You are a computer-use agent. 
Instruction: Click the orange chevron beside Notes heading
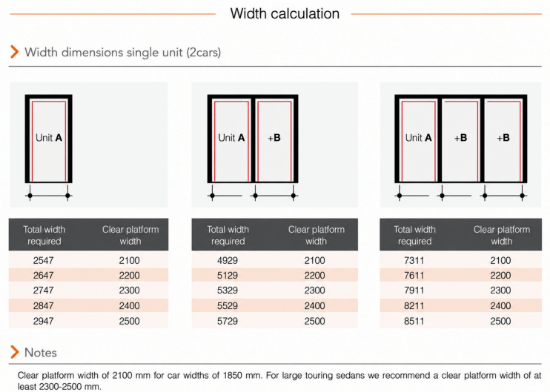[x=14, y=352]
